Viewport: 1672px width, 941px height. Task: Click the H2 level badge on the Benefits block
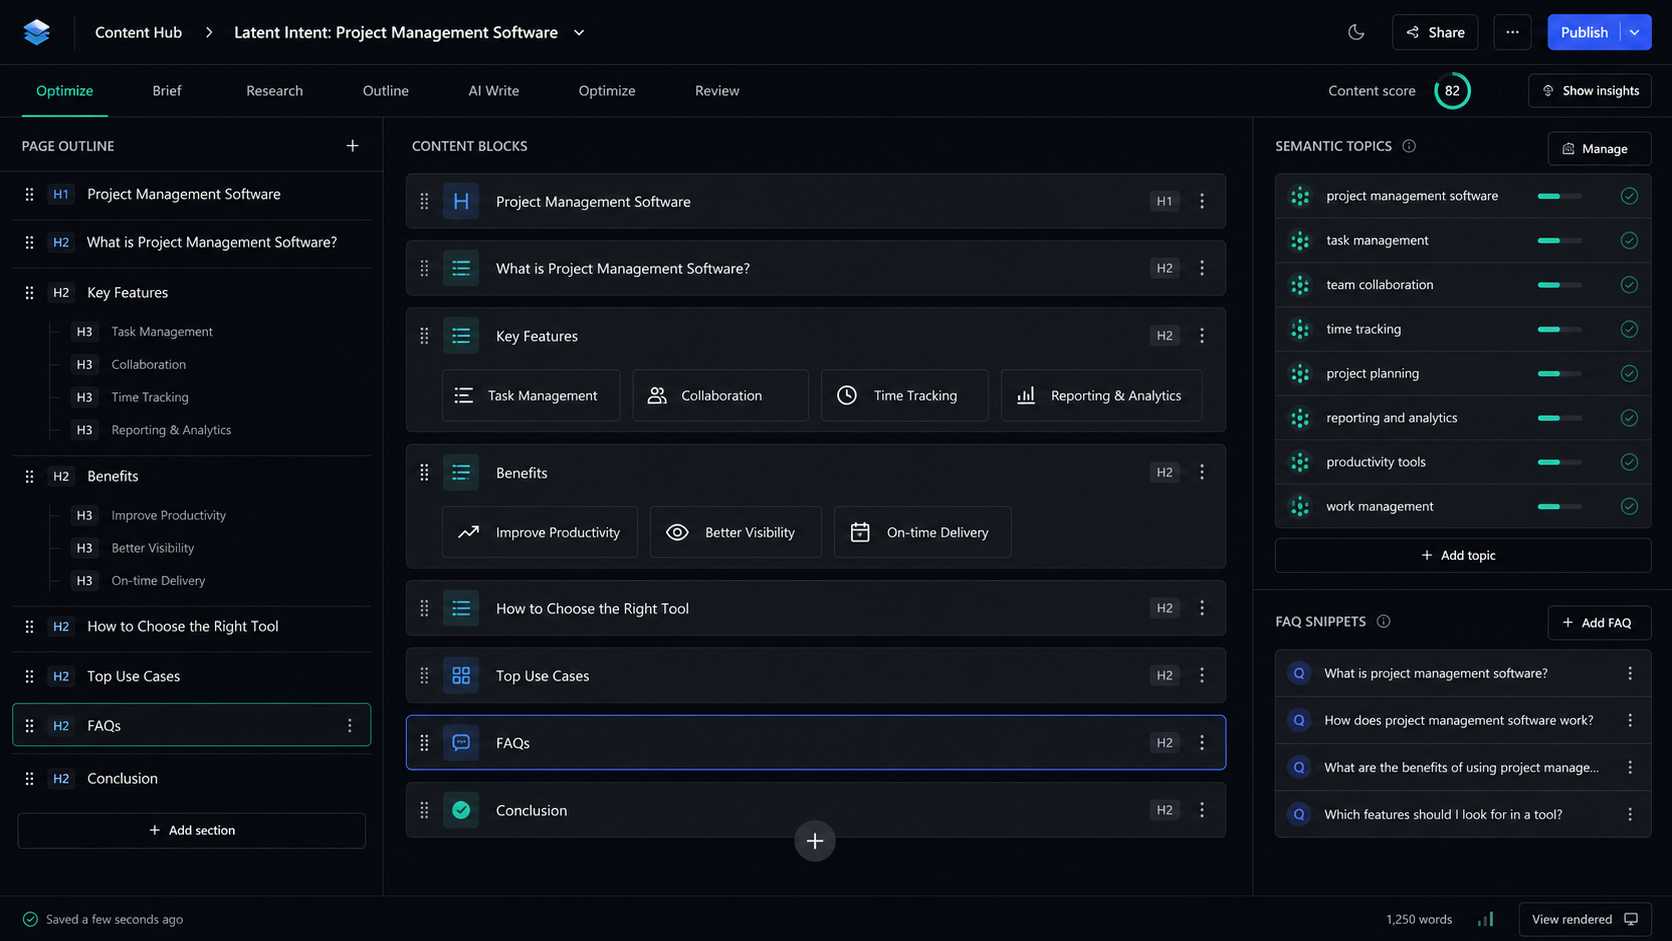1164,472
